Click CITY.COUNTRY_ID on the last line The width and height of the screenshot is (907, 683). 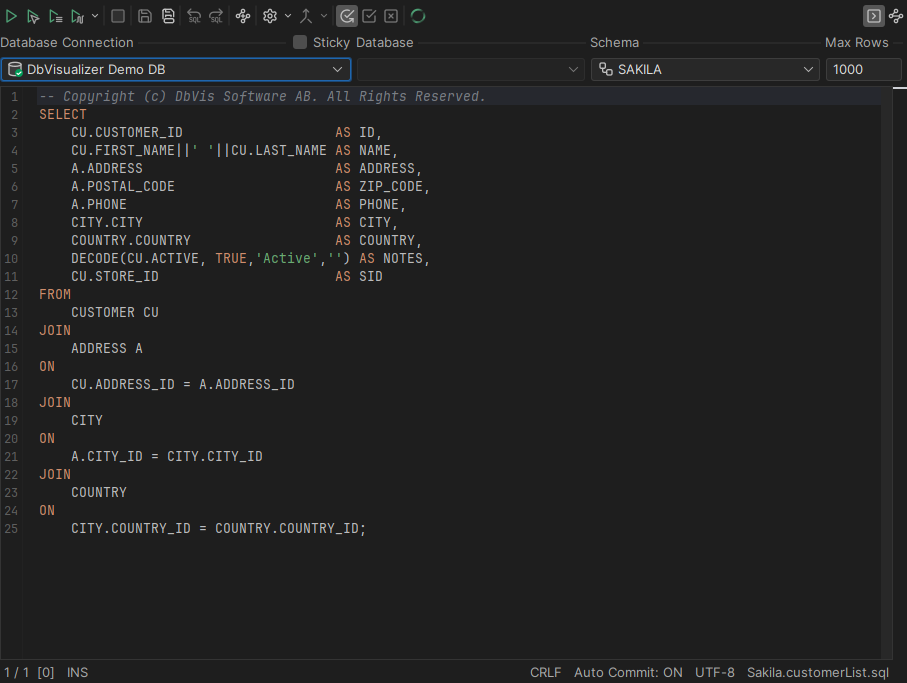click(x=131, y=529)
